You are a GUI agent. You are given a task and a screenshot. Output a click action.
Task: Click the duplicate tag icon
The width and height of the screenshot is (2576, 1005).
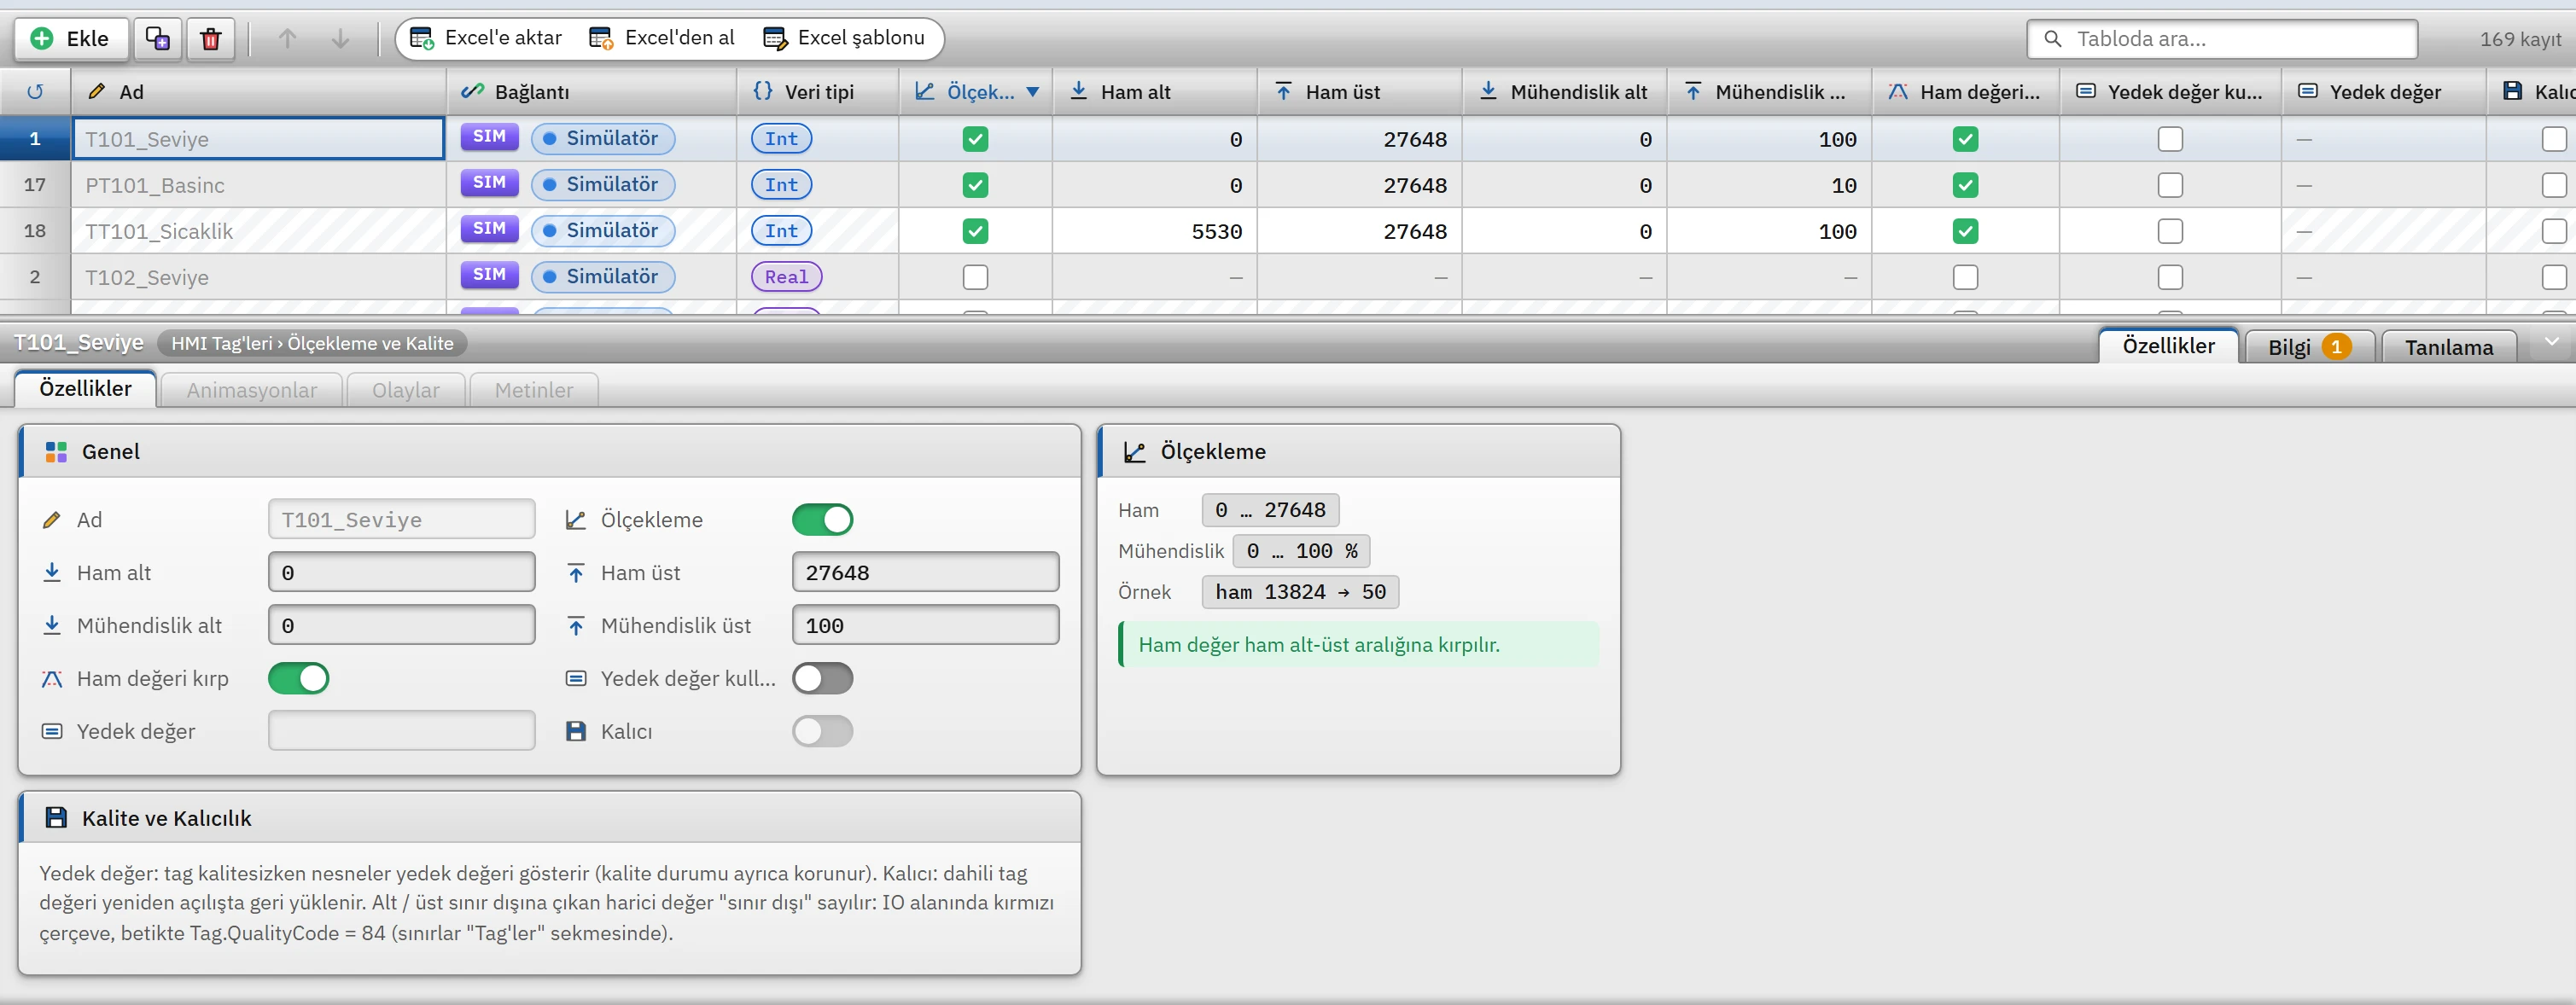[157, 39]
